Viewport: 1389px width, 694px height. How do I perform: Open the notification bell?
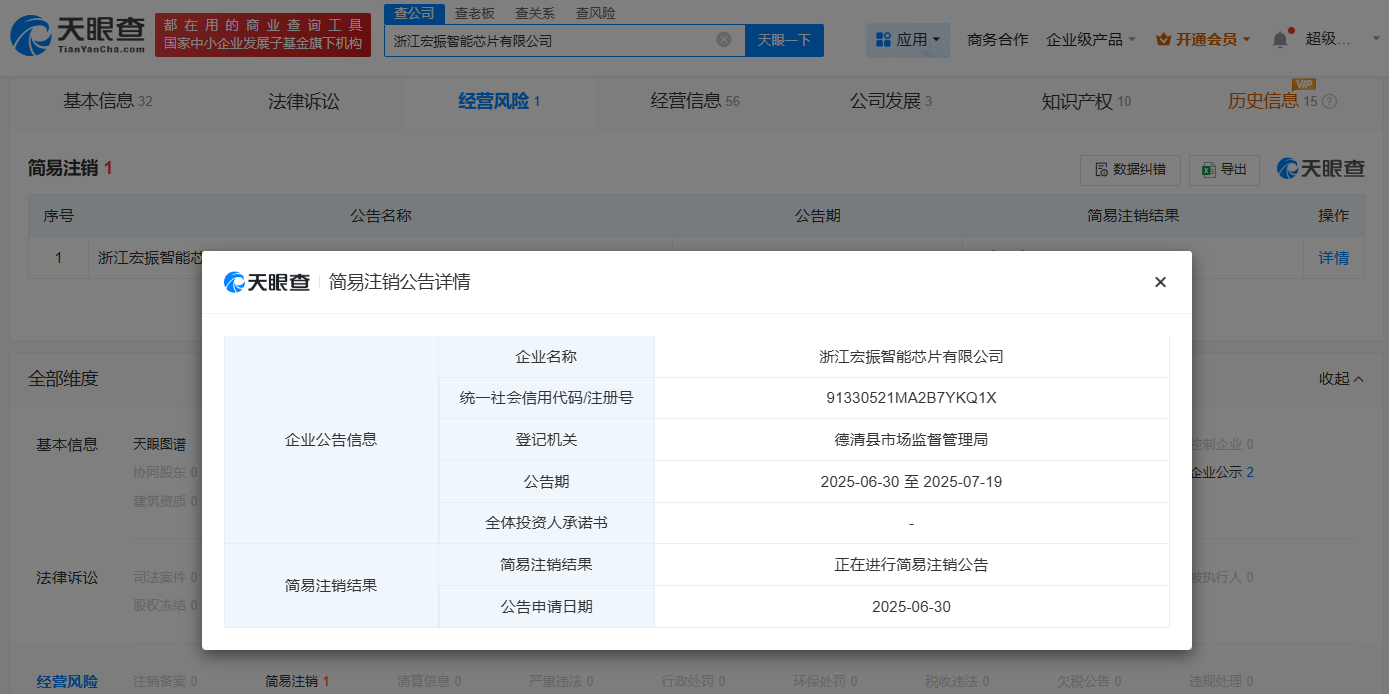tap(1280, 40)
